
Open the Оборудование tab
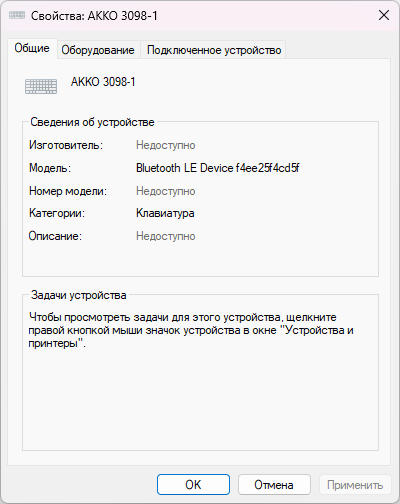tap(98, 50)
